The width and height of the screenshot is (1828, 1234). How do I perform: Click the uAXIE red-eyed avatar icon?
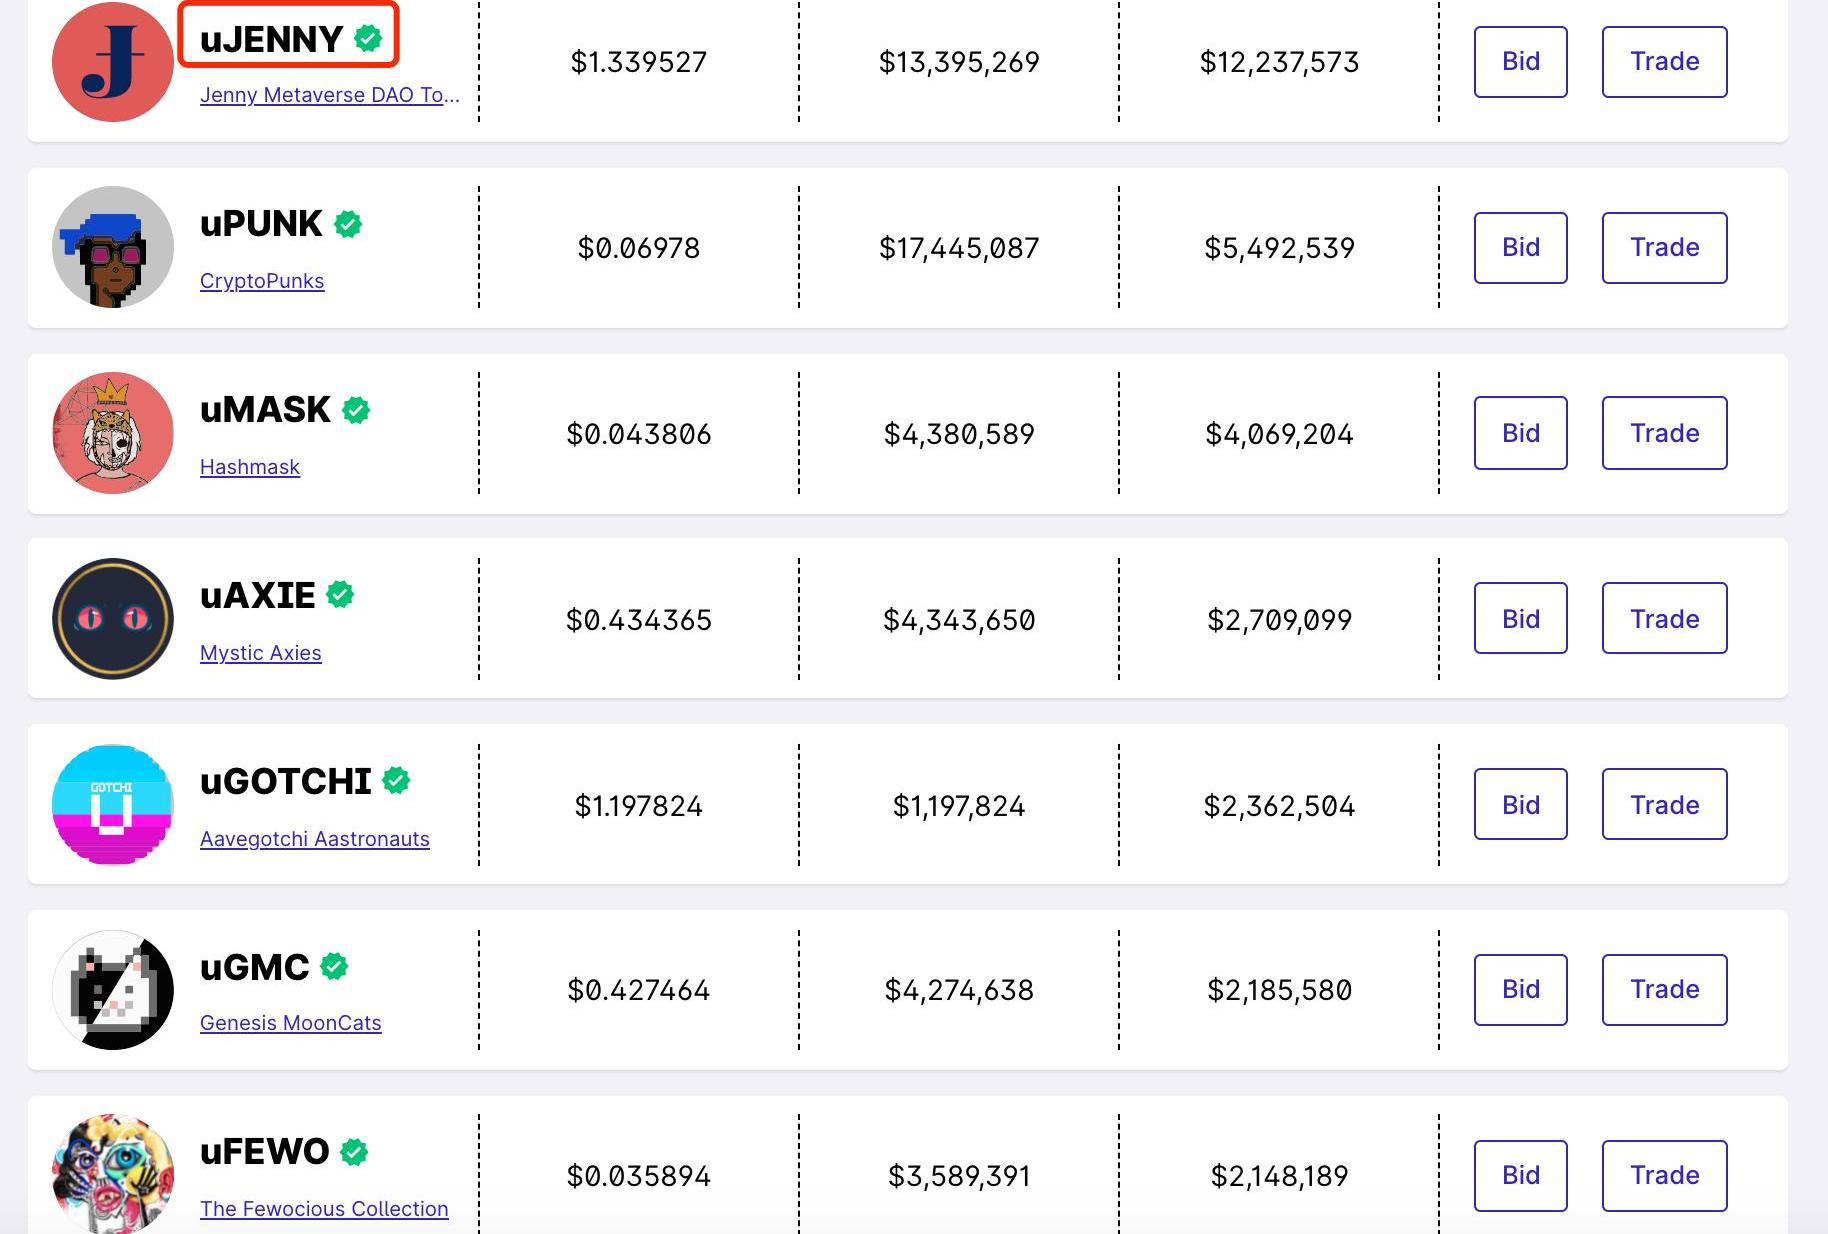coord(112,619)
